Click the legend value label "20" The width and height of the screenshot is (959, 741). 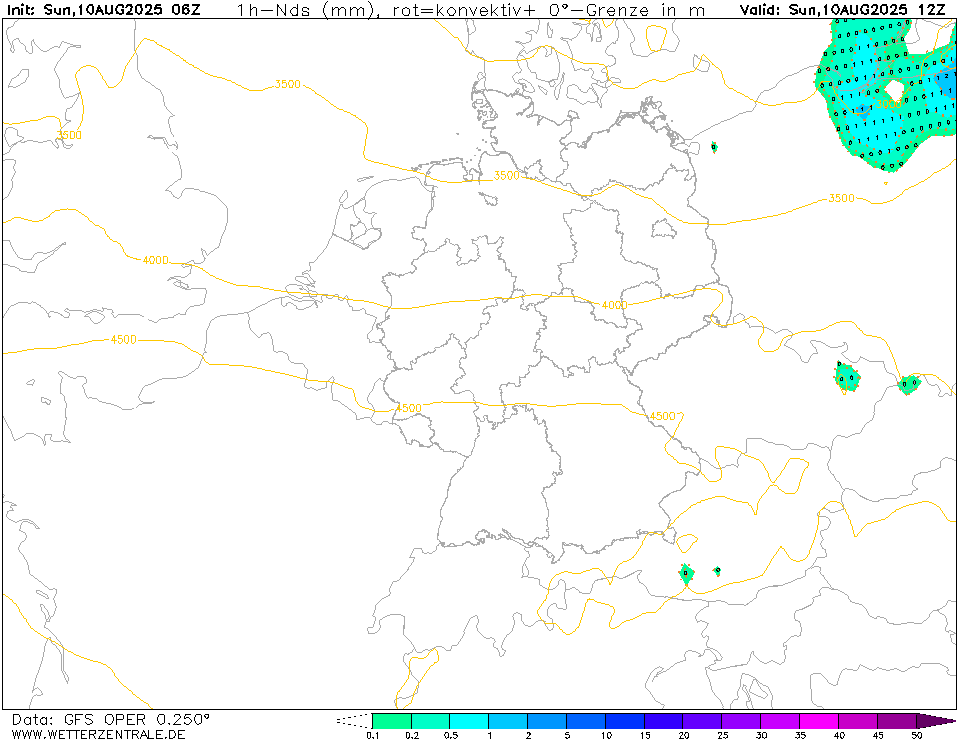[x=683, y=735]
